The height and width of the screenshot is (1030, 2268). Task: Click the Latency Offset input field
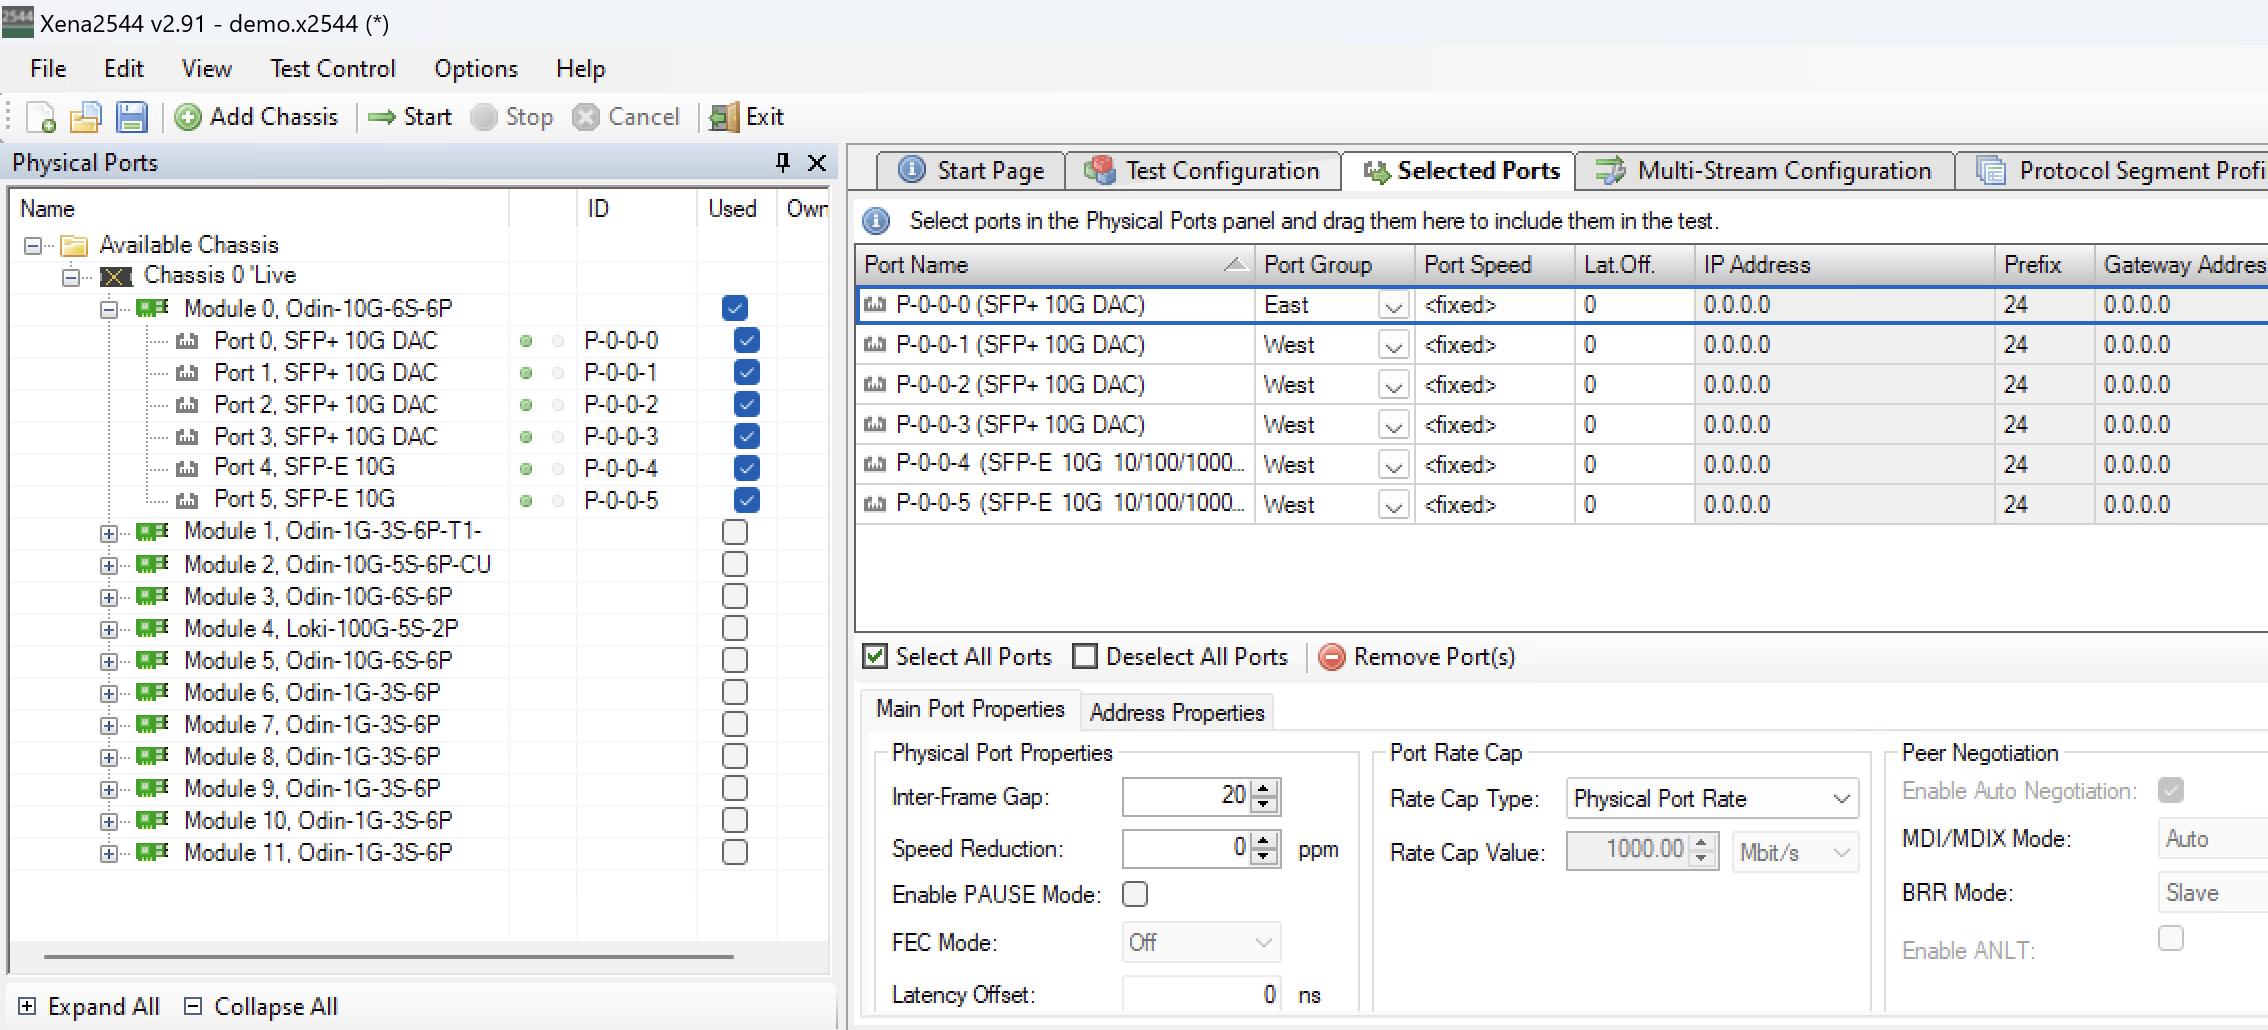coord(1201,994)
